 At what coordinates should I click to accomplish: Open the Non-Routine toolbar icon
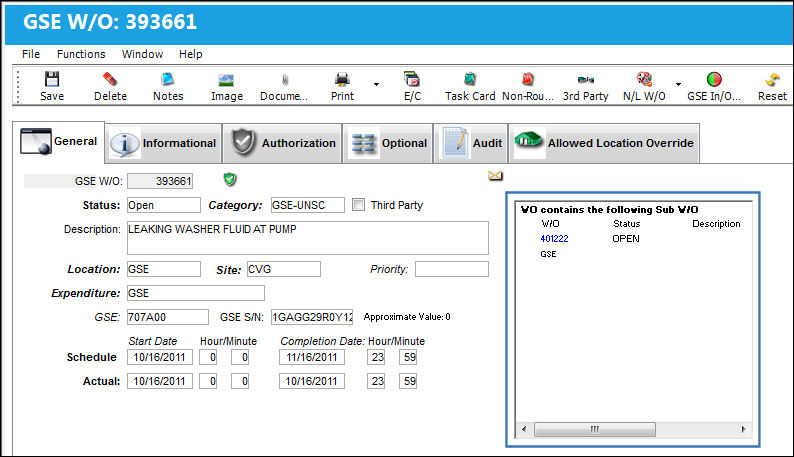pyautogui.click(x=528, y=80)
